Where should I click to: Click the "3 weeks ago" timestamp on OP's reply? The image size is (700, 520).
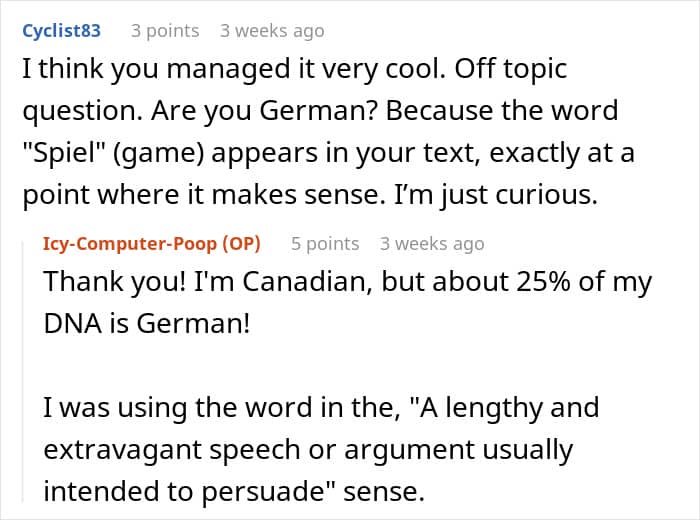432,244
